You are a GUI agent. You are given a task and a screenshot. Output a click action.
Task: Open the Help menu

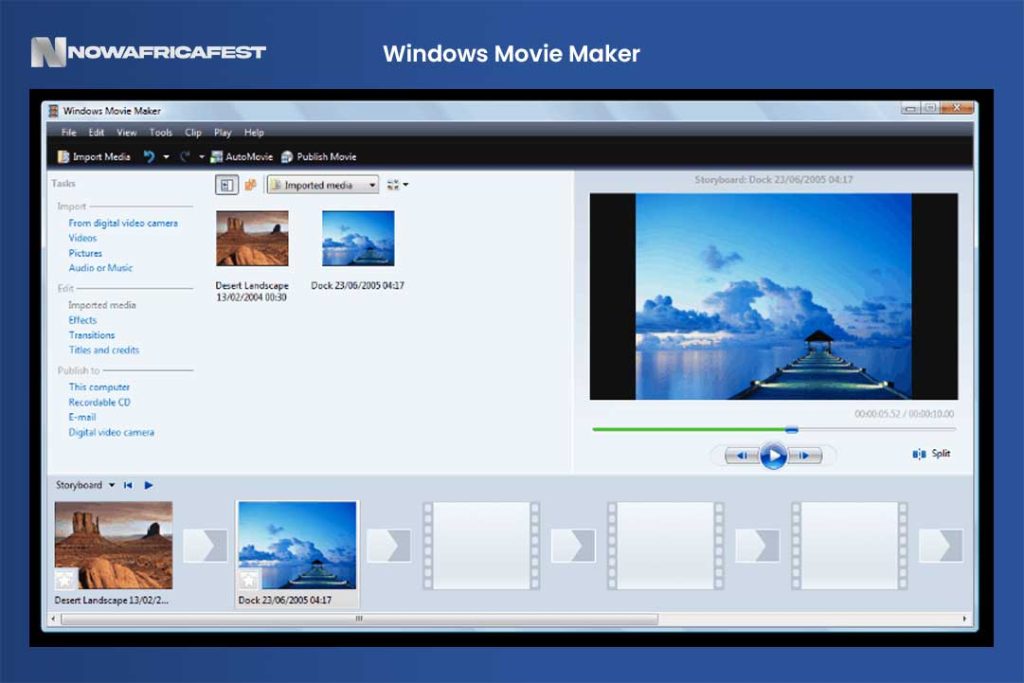pos(254,133)
